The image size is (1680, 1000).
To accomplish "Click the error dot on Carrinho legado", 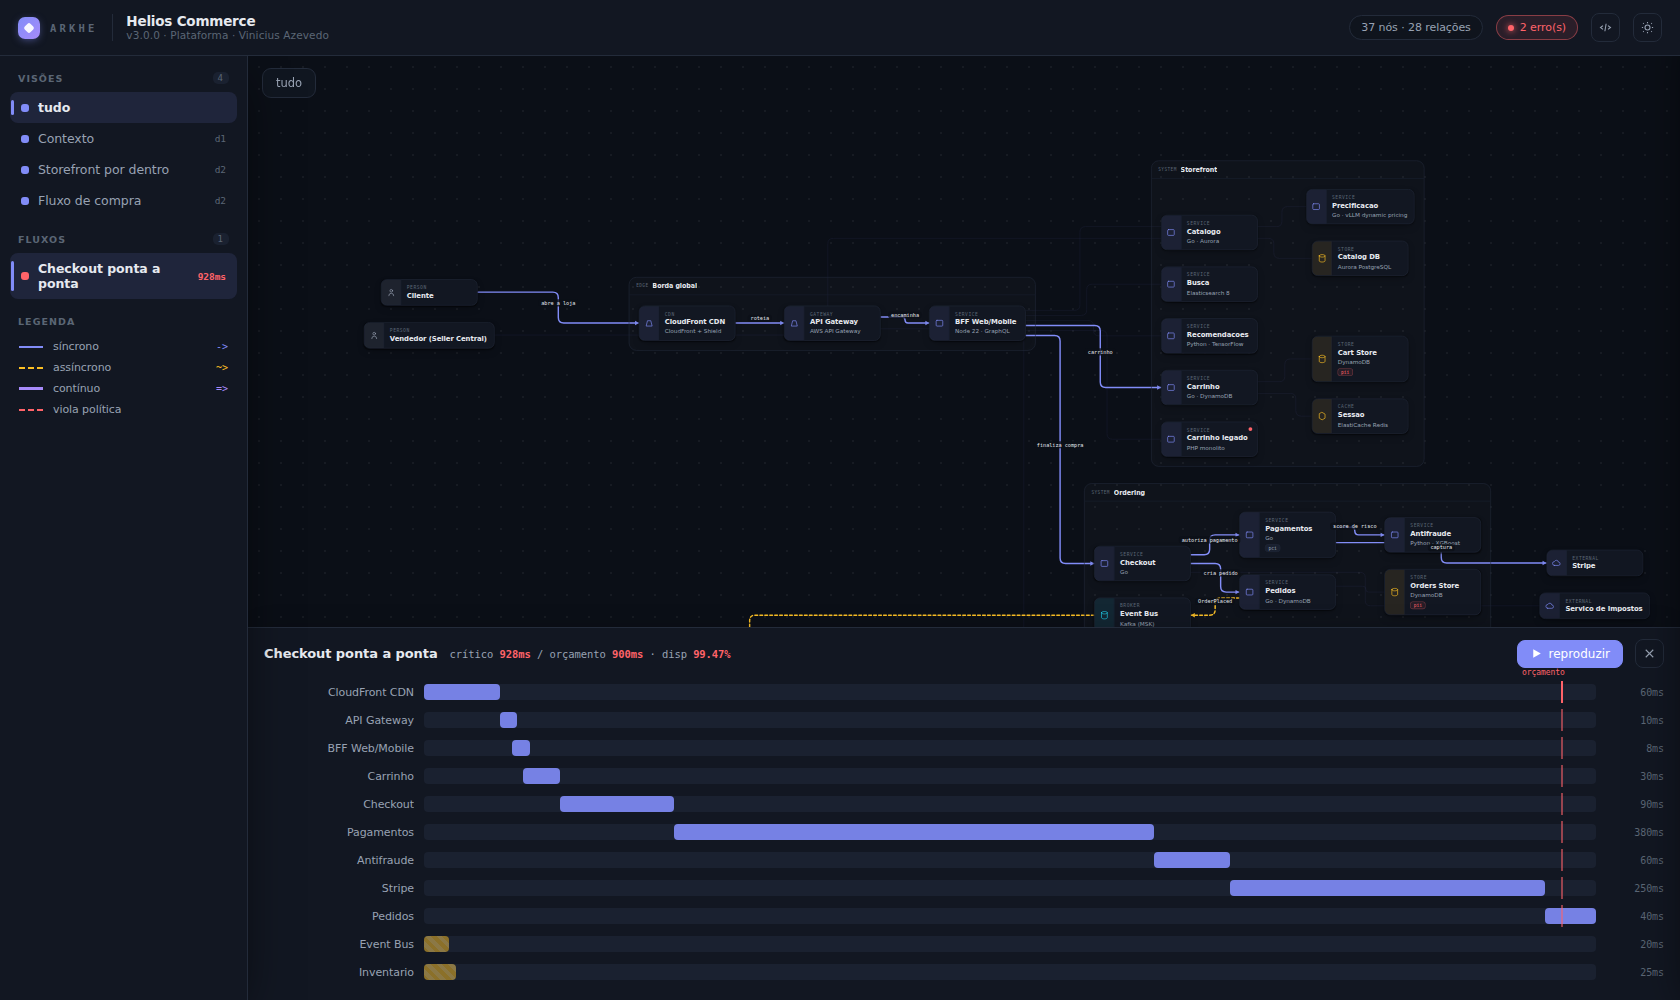I will tap(1250, 429).
